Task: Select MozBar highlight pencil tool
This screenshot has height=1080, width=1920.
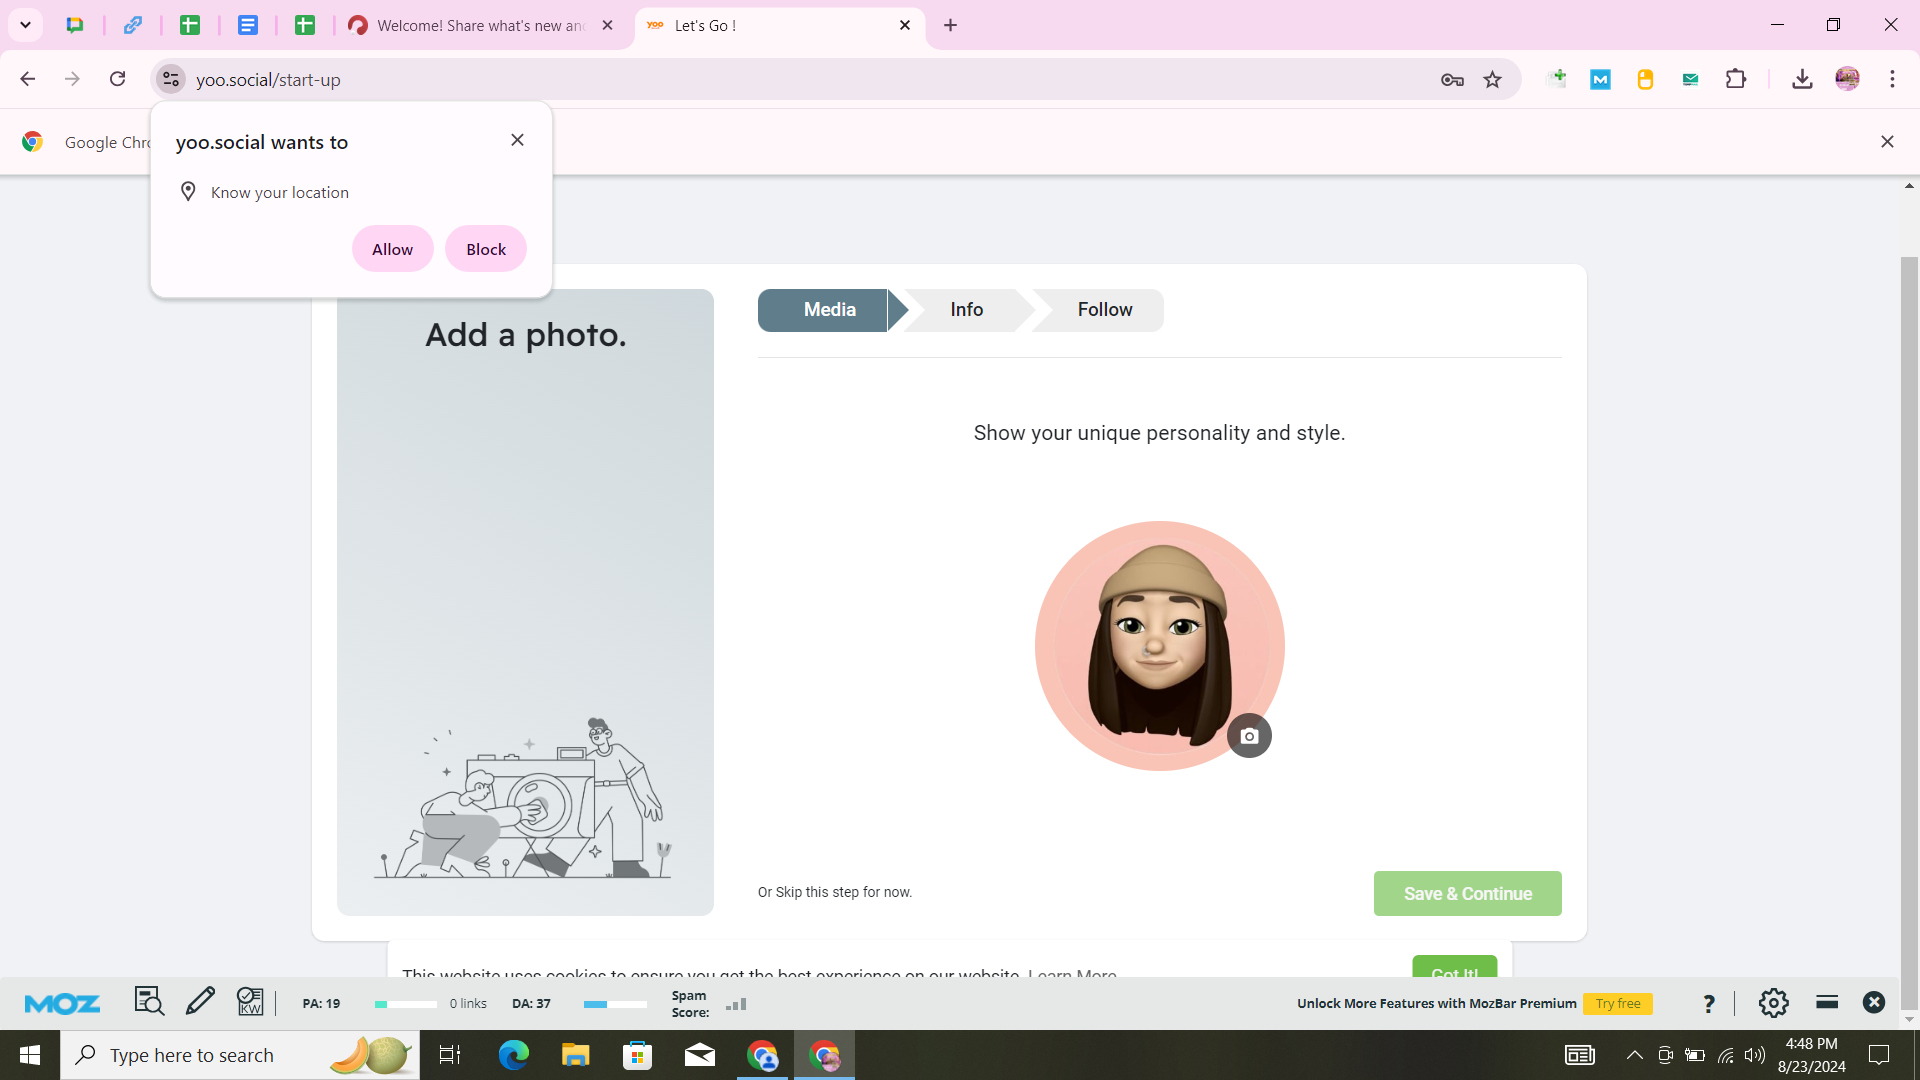Action: click(x=200, y=1002)
